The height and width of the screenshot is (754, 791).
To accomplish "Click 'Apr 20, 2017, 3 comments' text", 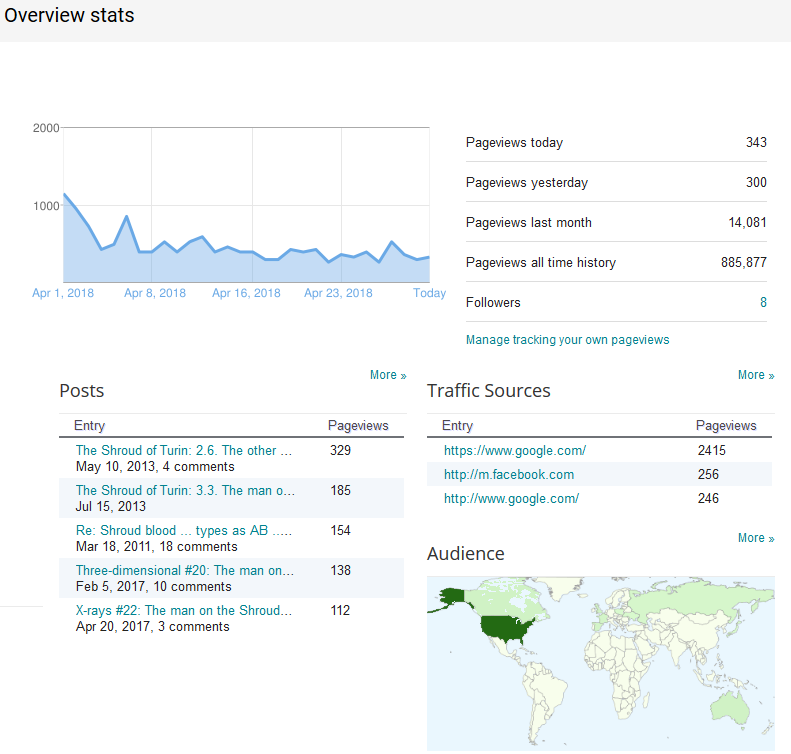I will [152, 626].
